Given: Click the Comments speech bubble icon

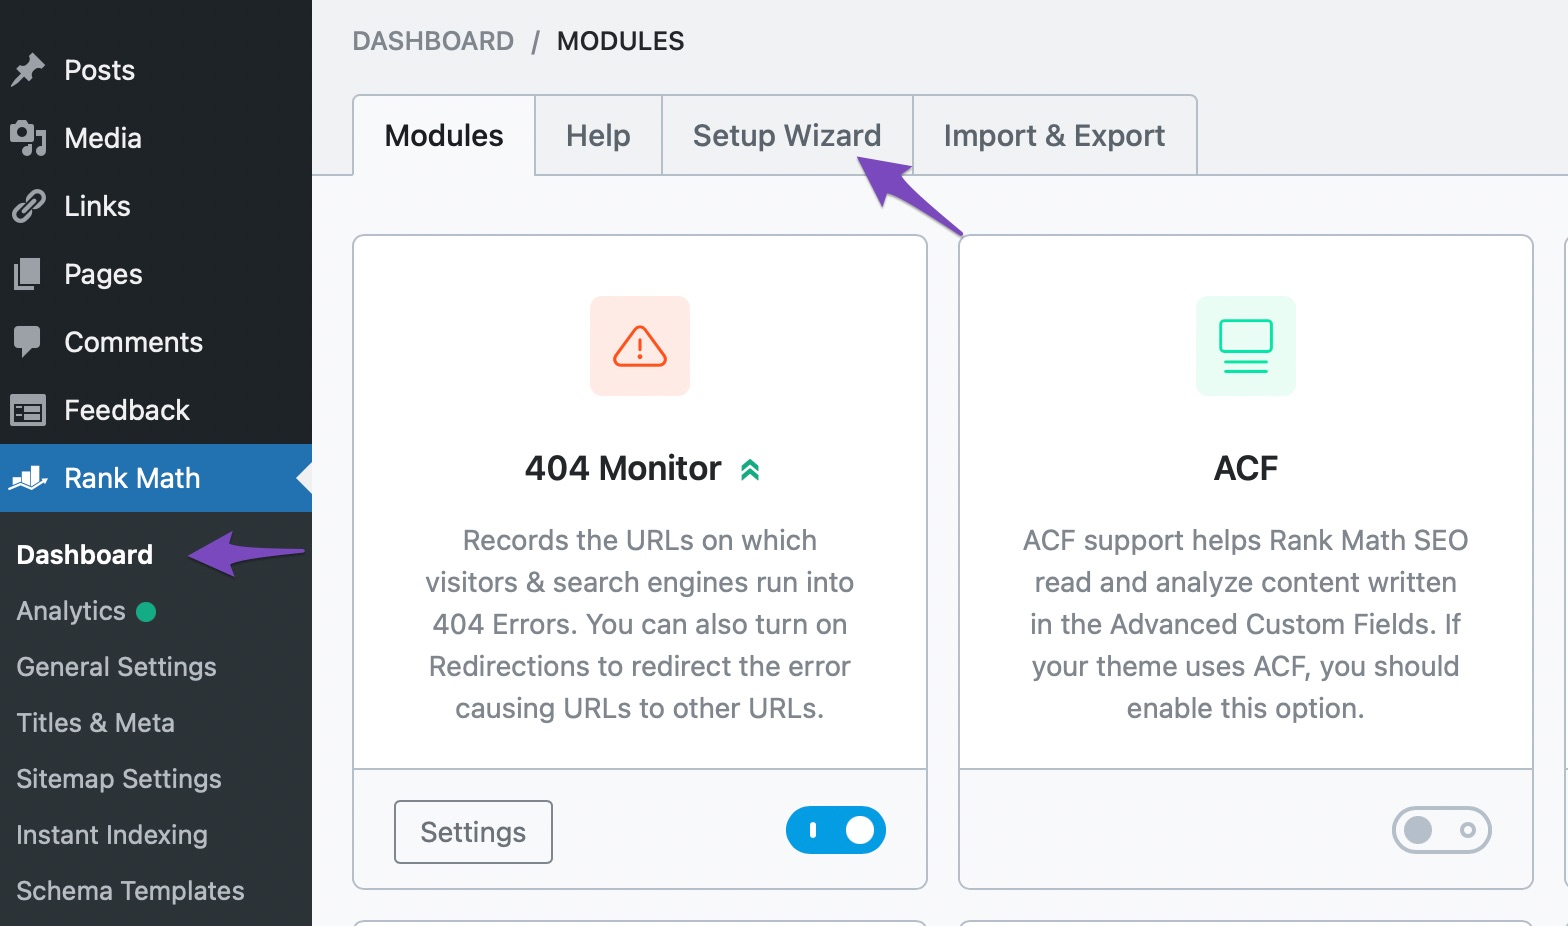Looking at the screenshot, I should [x=28, y=342].
